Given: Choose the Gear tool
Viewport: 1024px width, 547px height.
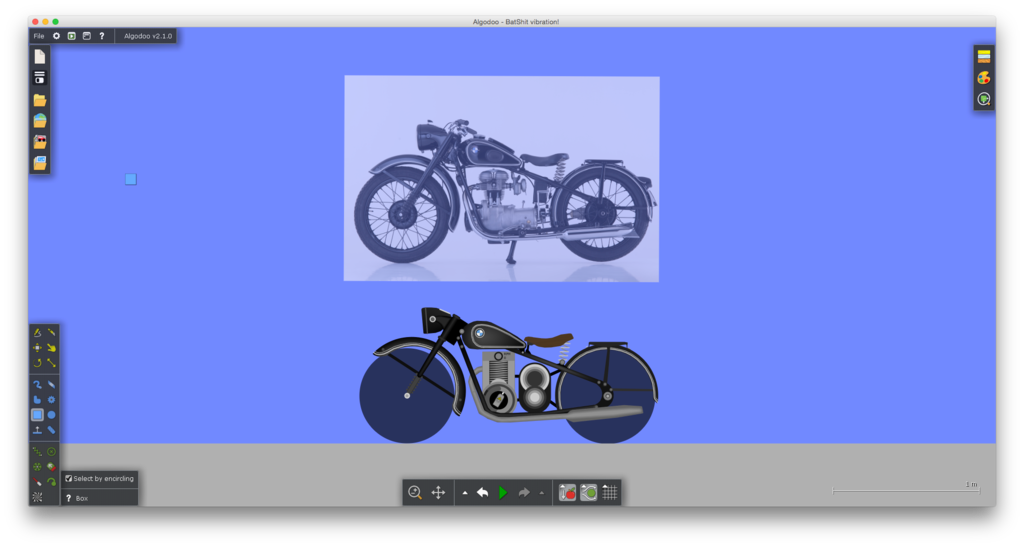Looking at the screenshot, I should [51, 399].
